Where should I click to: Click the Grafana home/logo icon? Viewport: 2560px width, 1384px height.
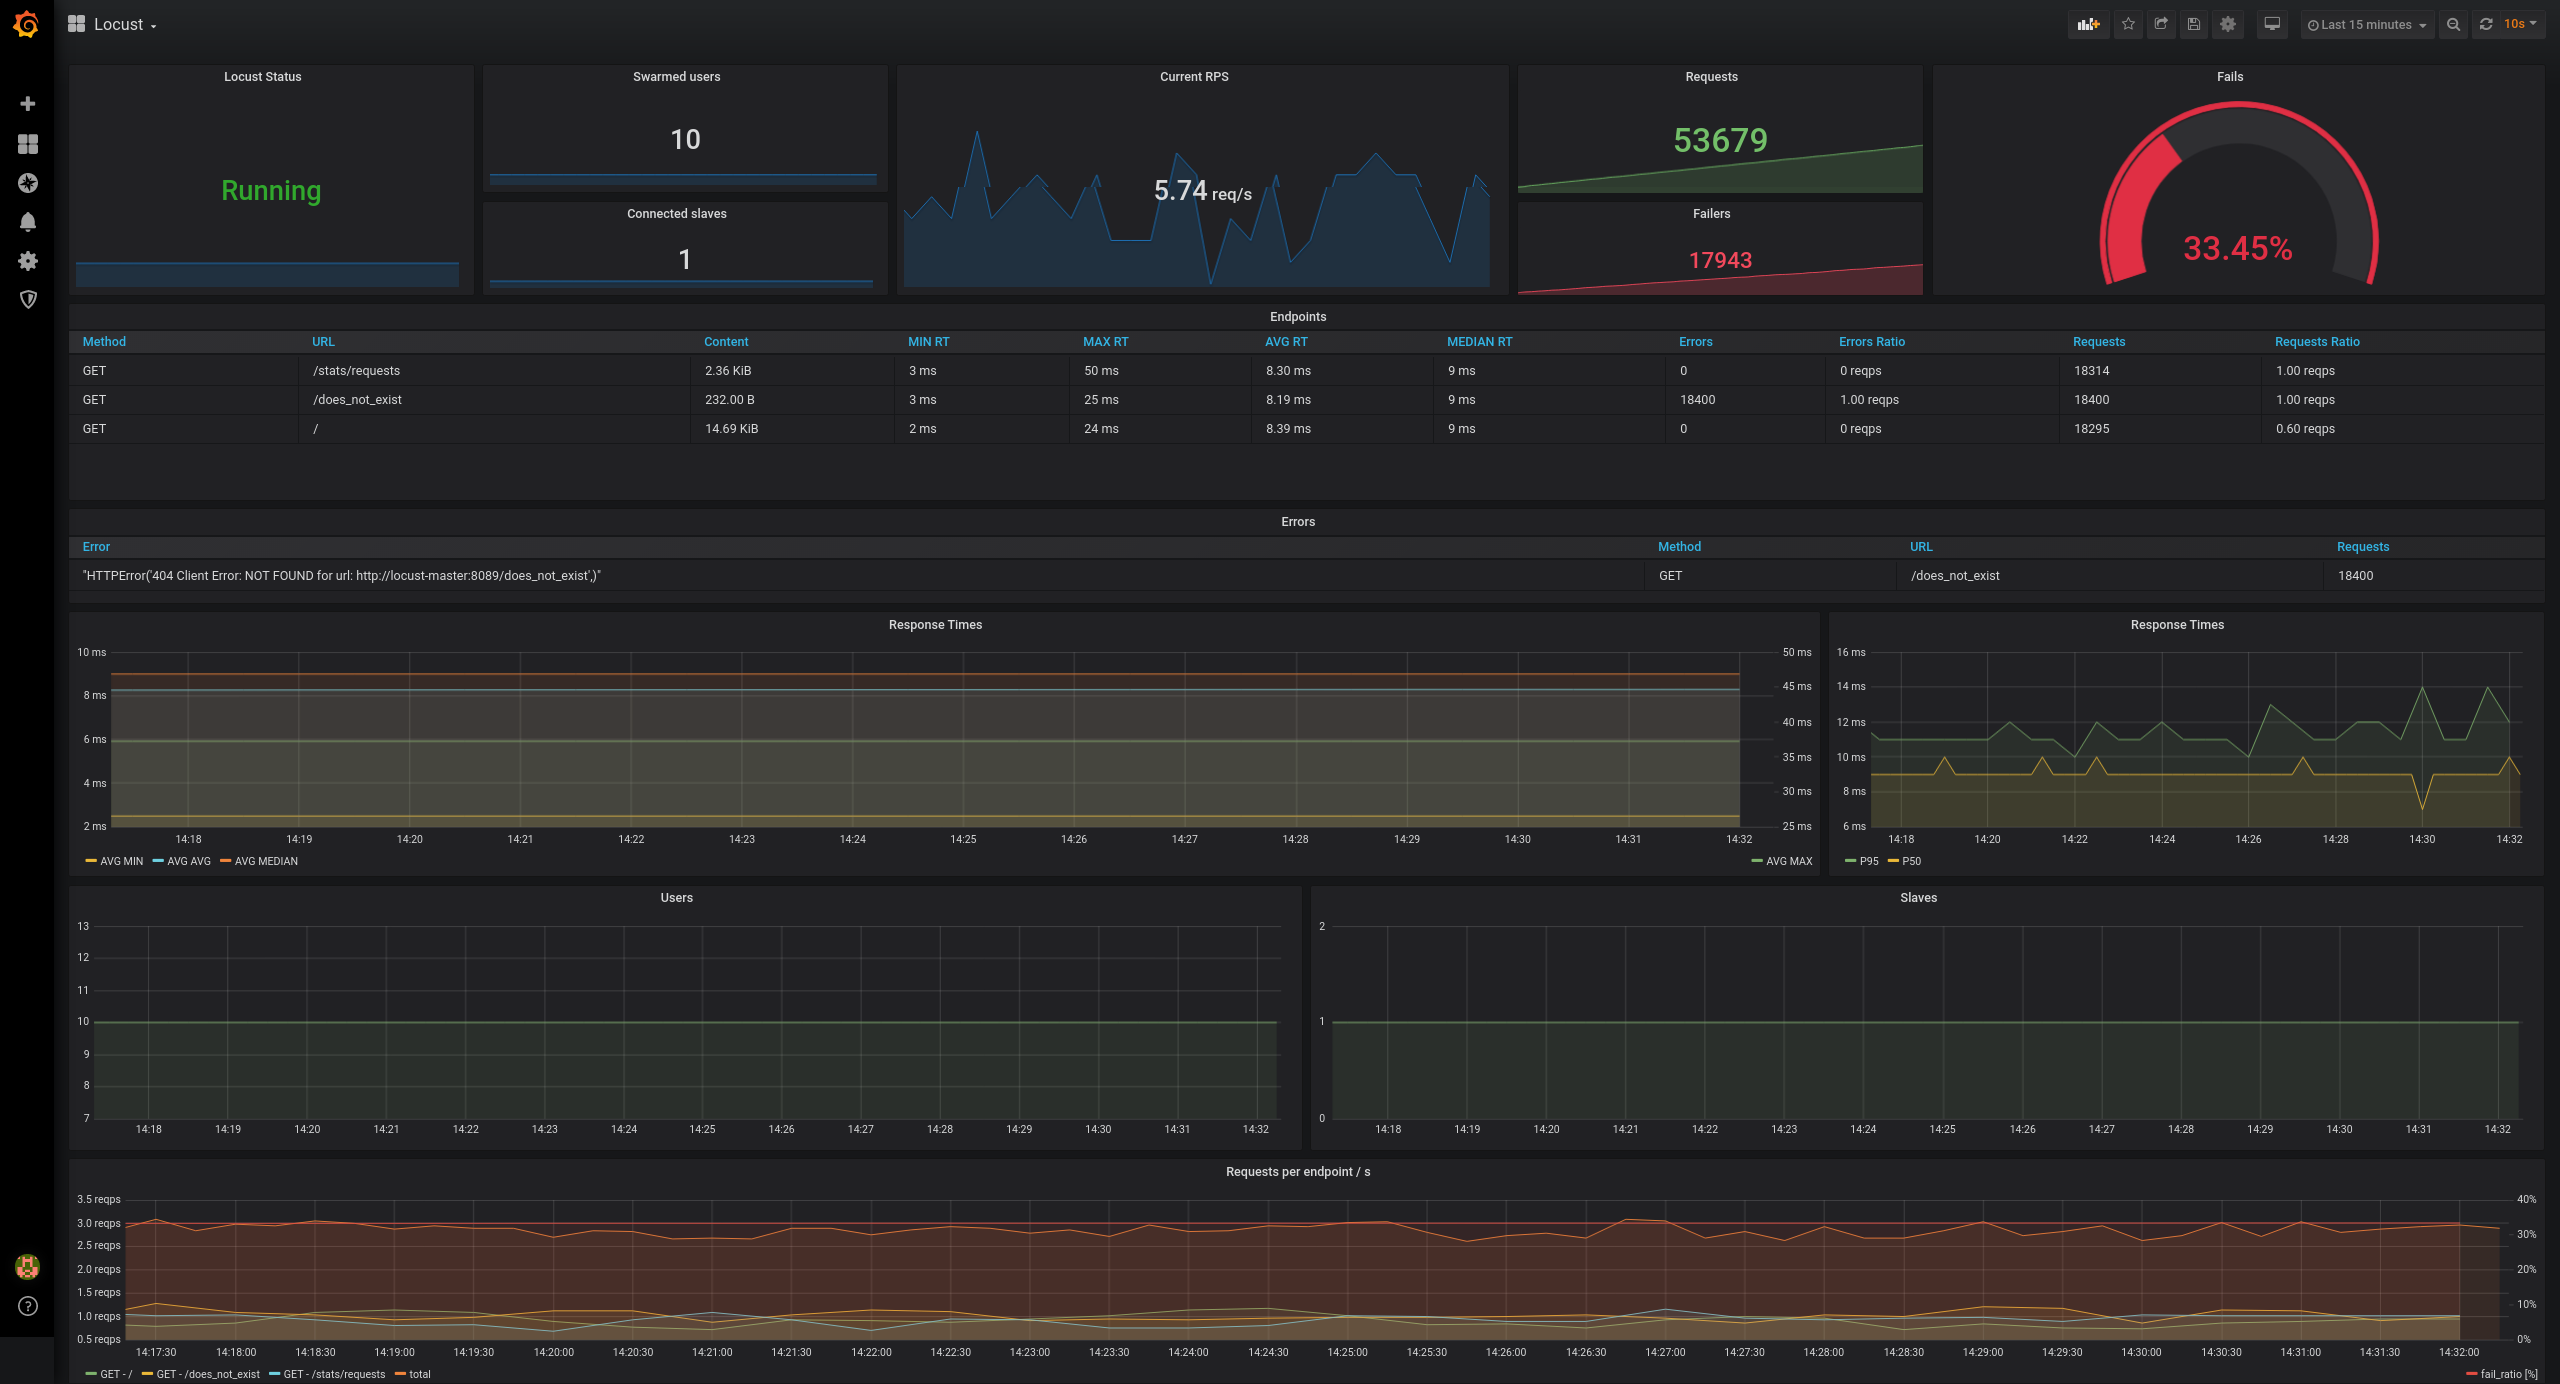(26, 22)
